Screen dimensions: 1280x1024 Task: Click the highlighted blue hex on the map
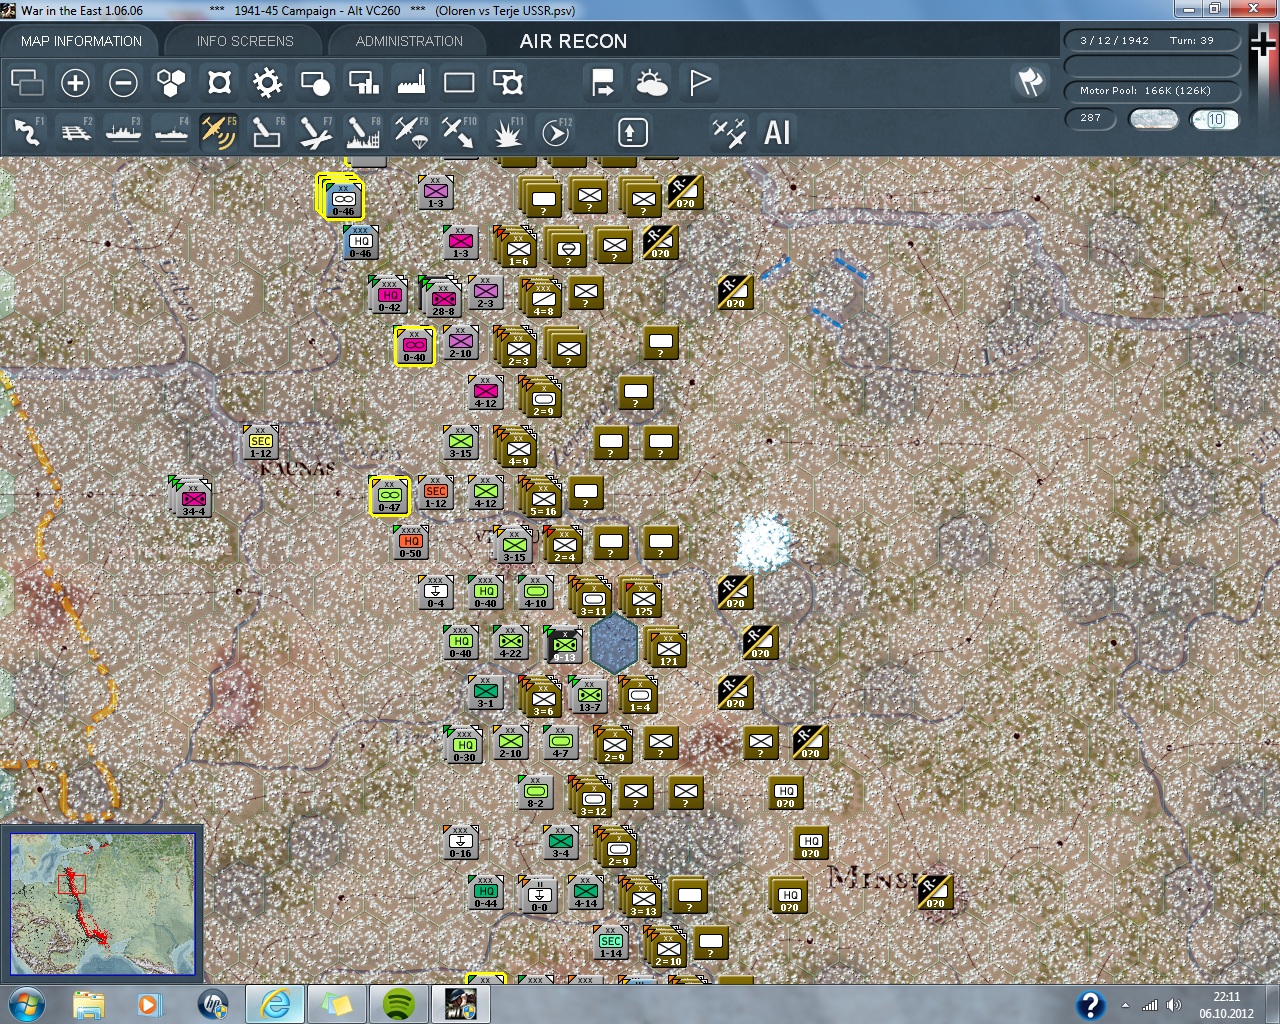coord(613,644)
